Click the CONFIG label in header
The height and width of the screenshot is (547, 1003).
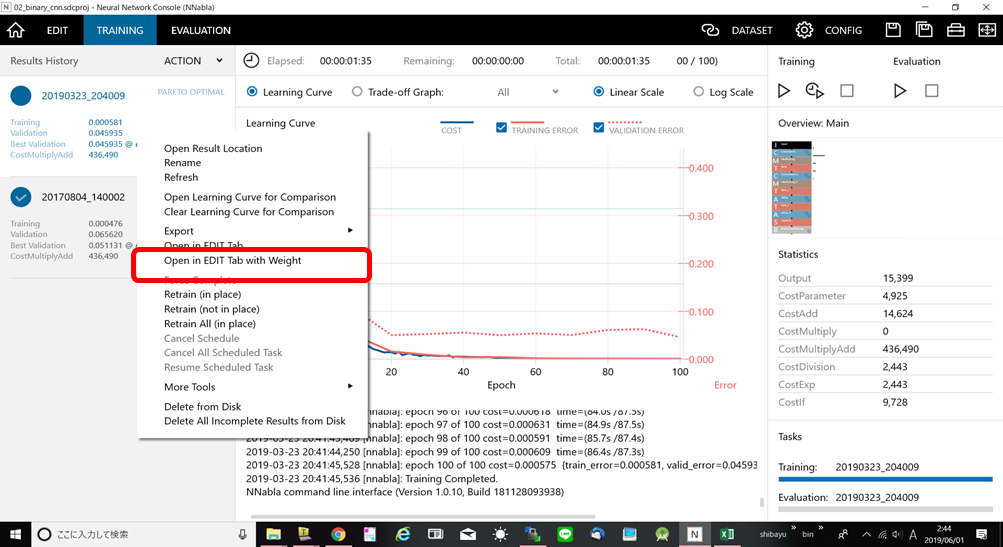tap(843, 30)
